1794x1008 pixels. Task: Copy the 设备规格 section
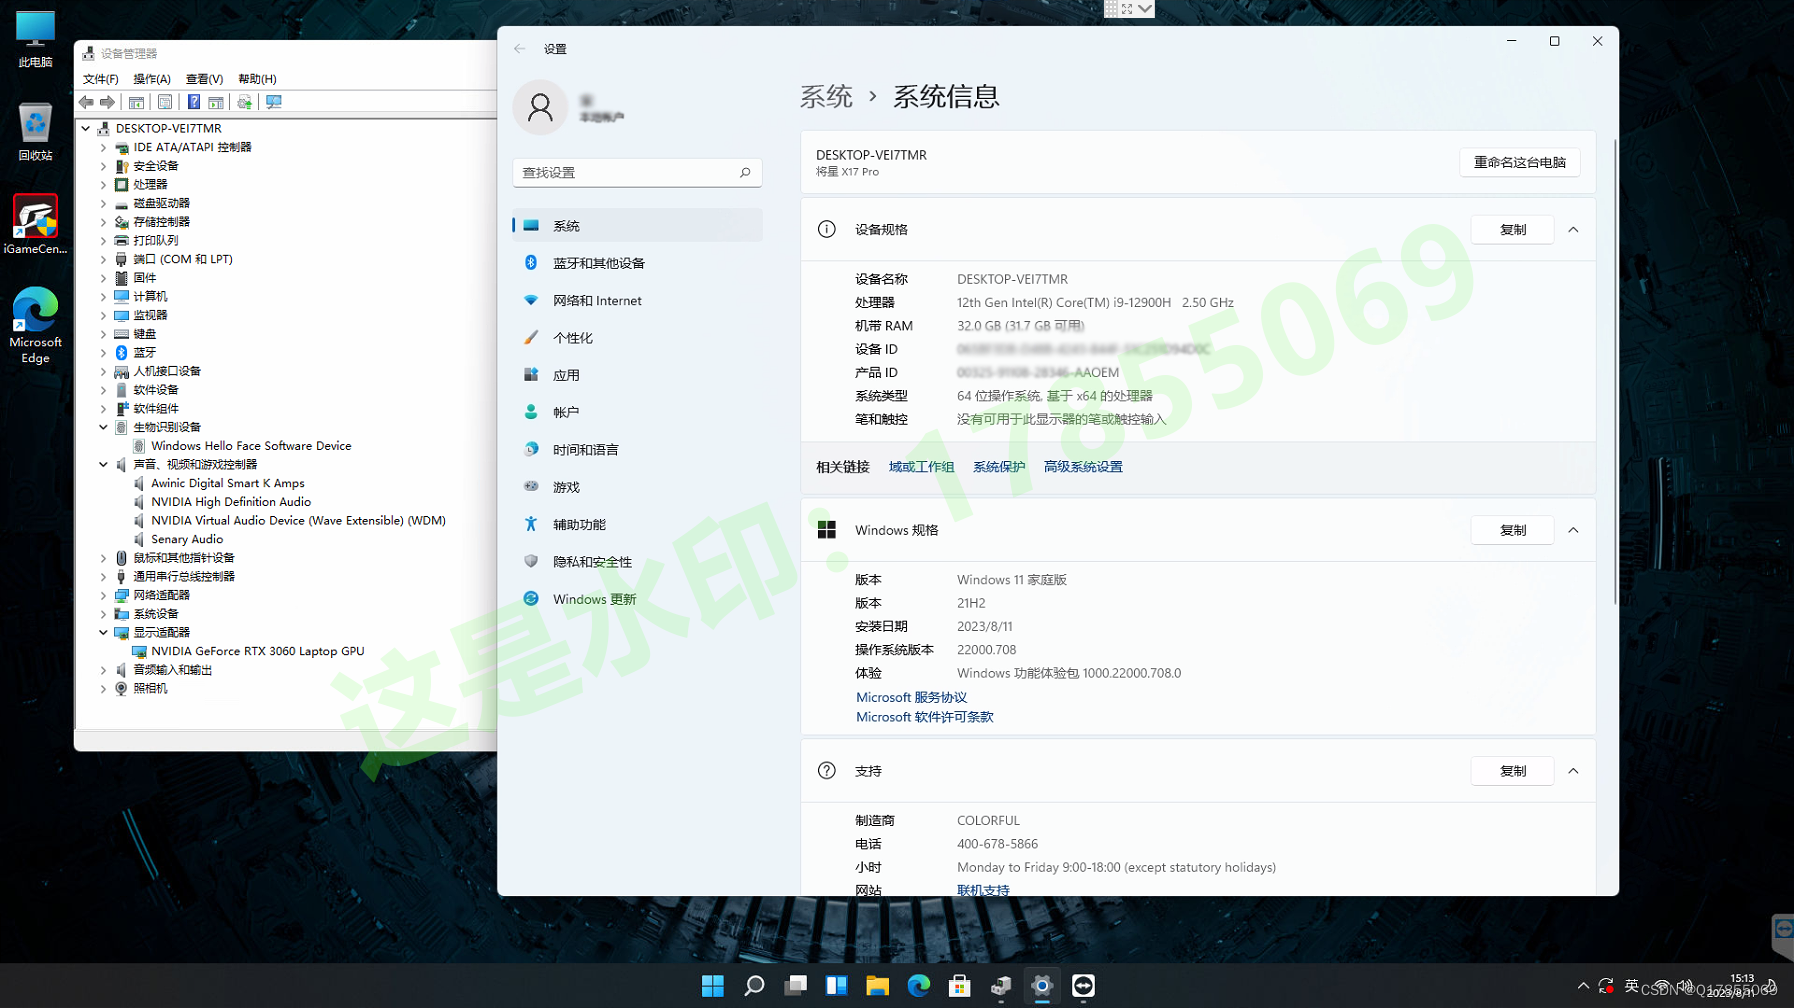coord(1512,230)
